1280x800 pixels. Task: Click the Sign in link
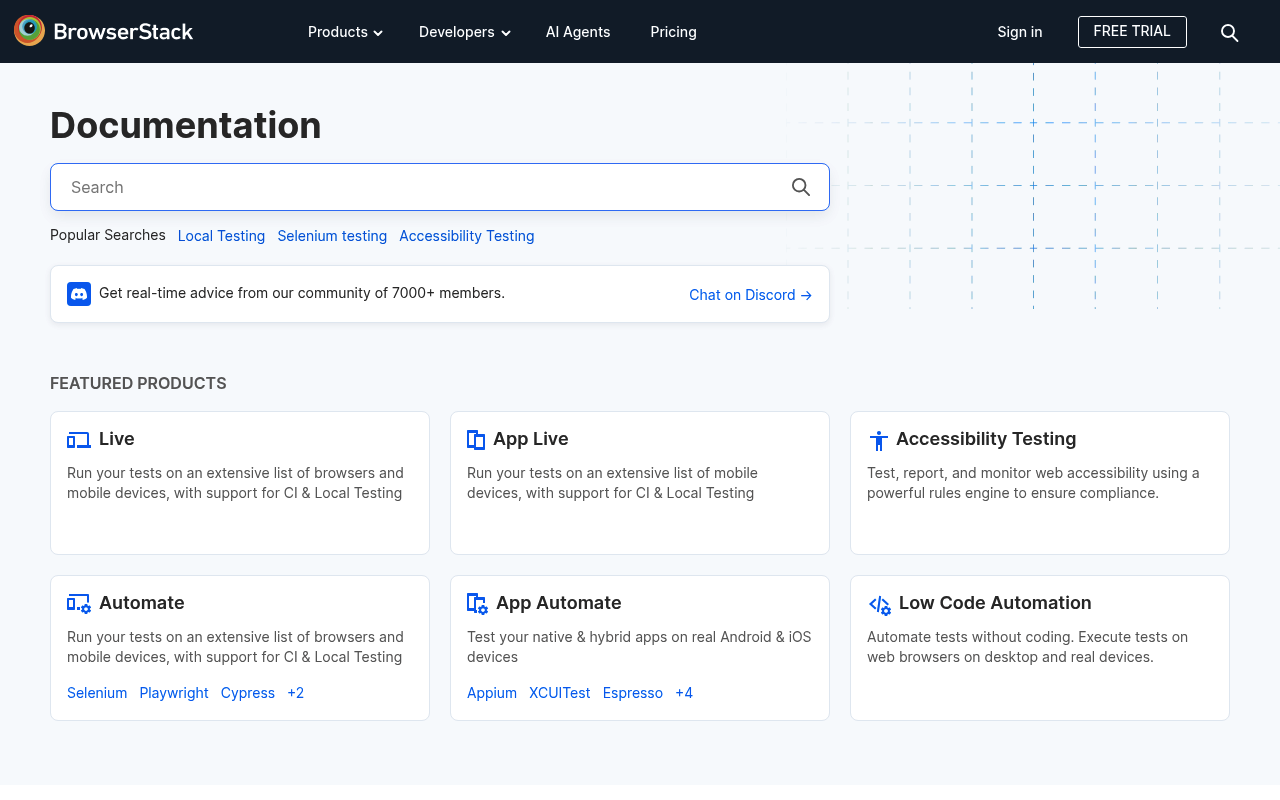[1020, 32]
